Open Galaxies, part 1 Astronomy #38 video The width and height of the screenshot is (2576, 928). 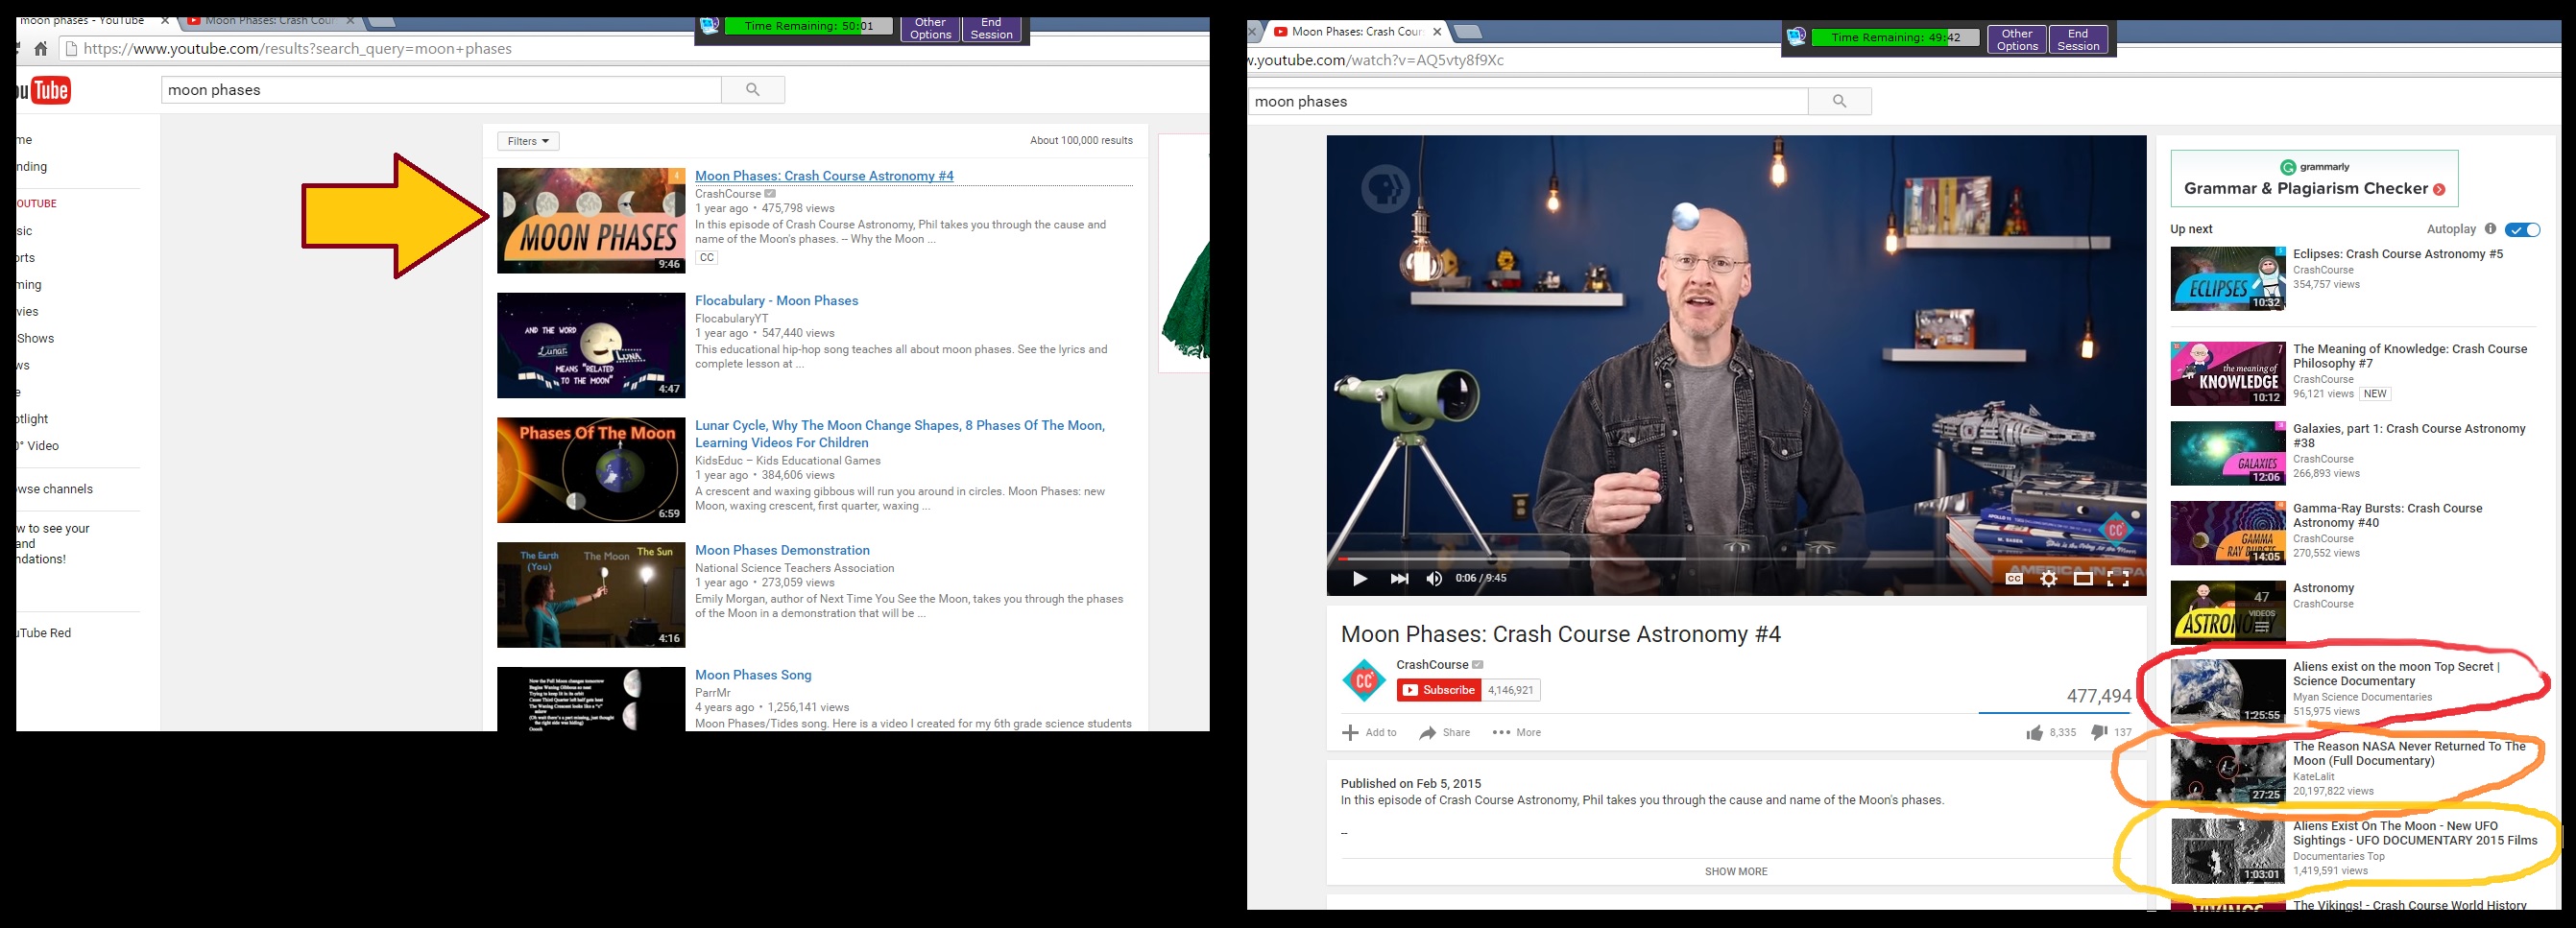(2409, 436)
